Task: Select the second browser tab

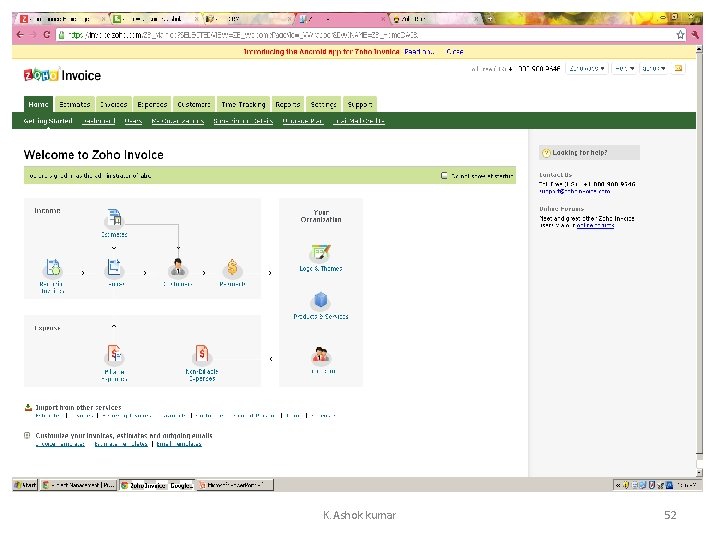Action: pos(156,19)
